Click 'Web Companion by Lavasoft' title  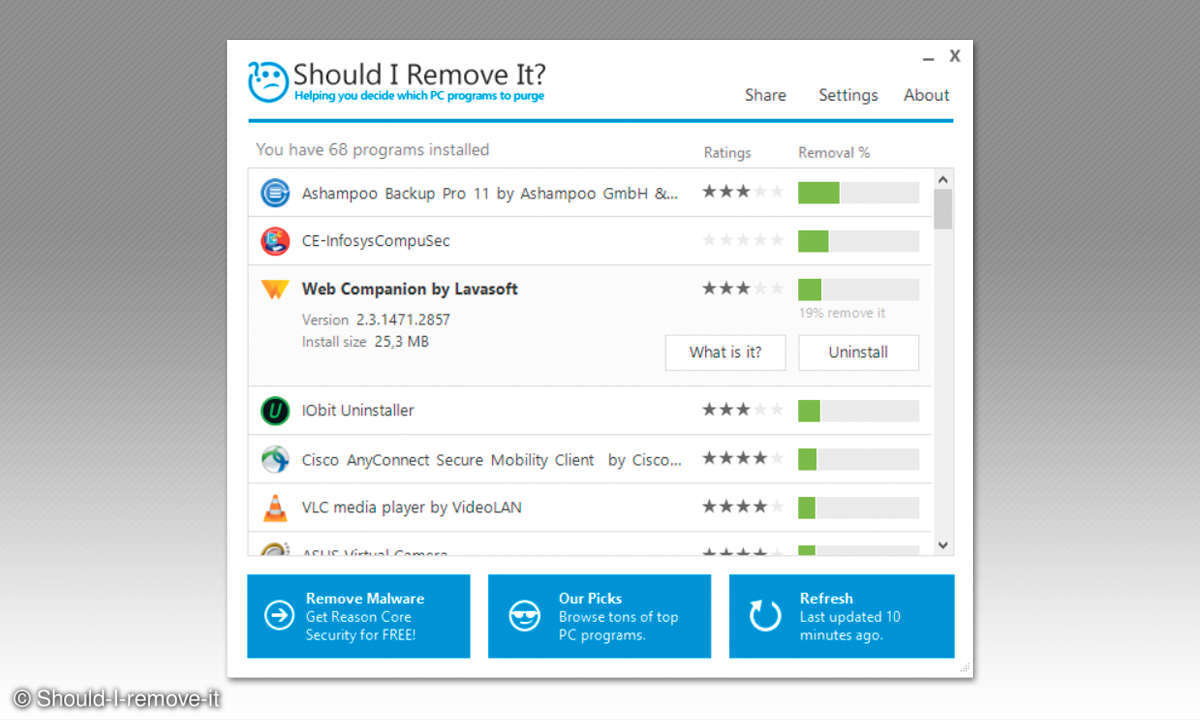click(x=410, y=289)
